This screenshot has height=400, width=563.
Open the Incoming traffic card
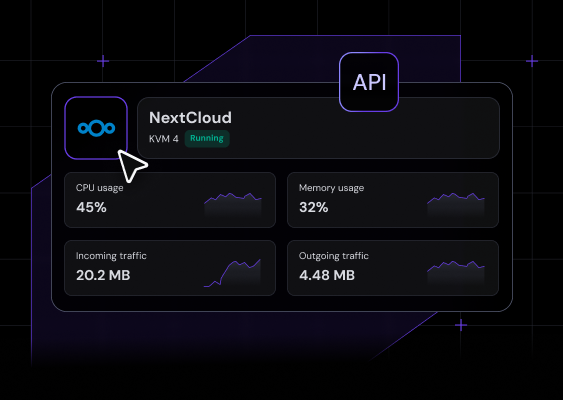click(x=170, y=268)
